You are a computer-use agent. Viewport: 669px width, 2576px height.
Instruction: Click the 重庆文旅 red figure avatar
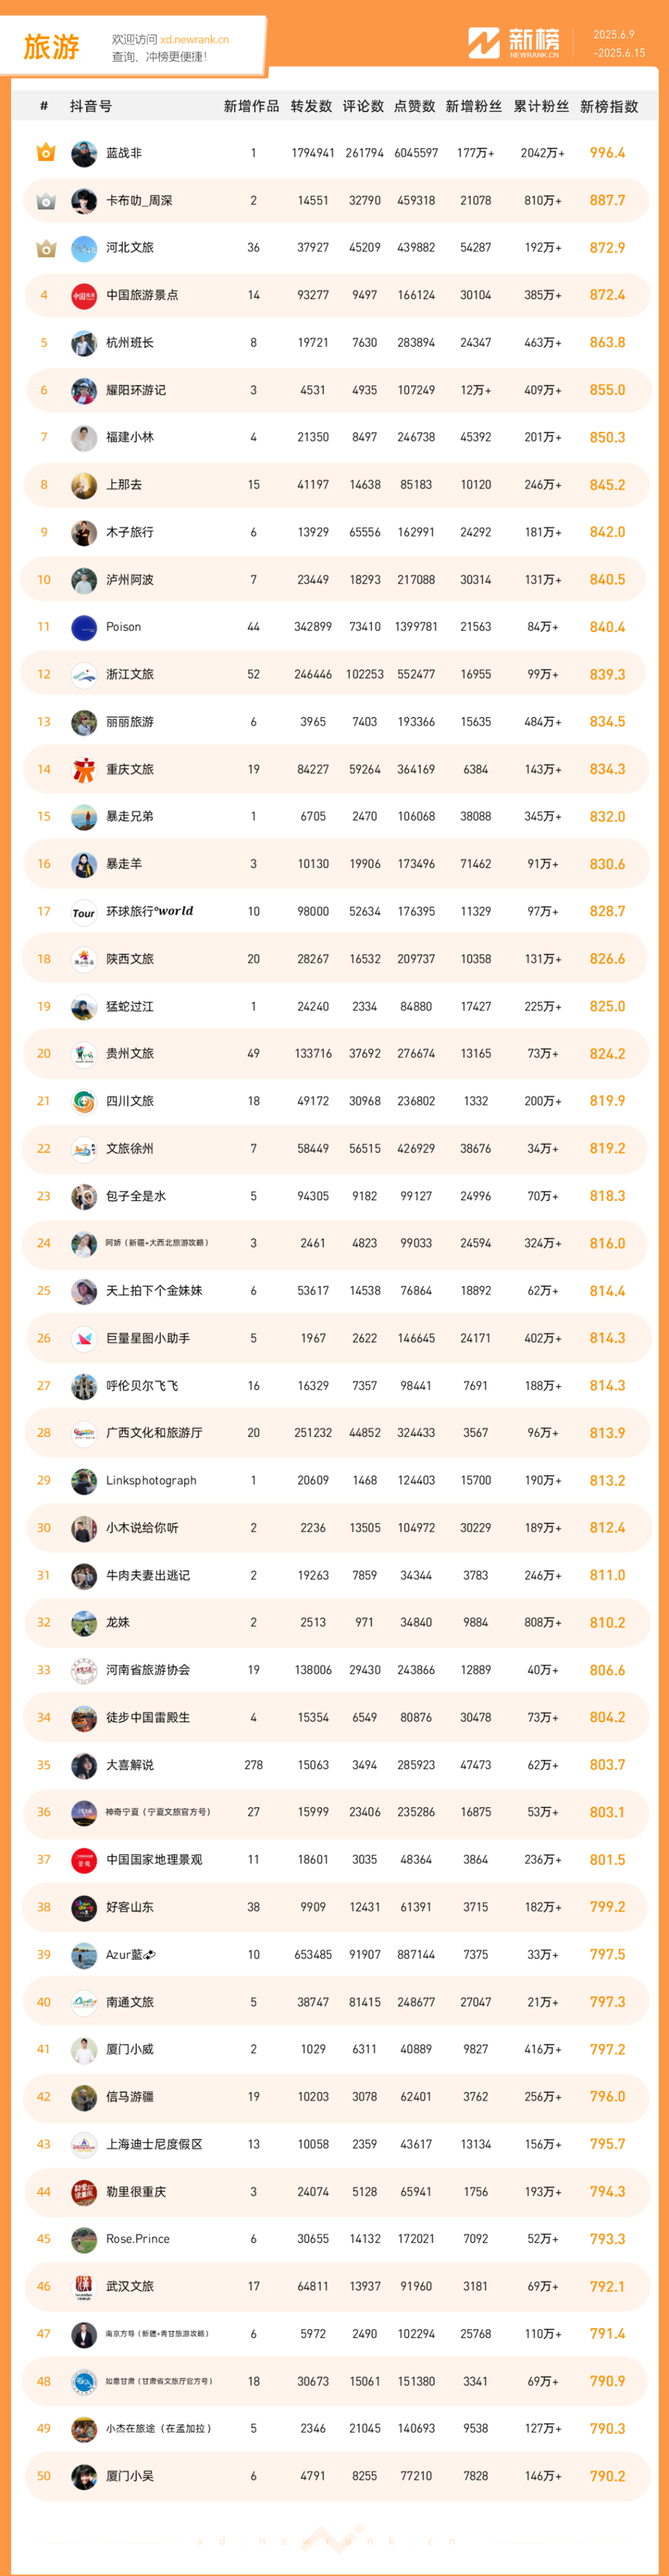pyautogui.click(x=84, y=769)
